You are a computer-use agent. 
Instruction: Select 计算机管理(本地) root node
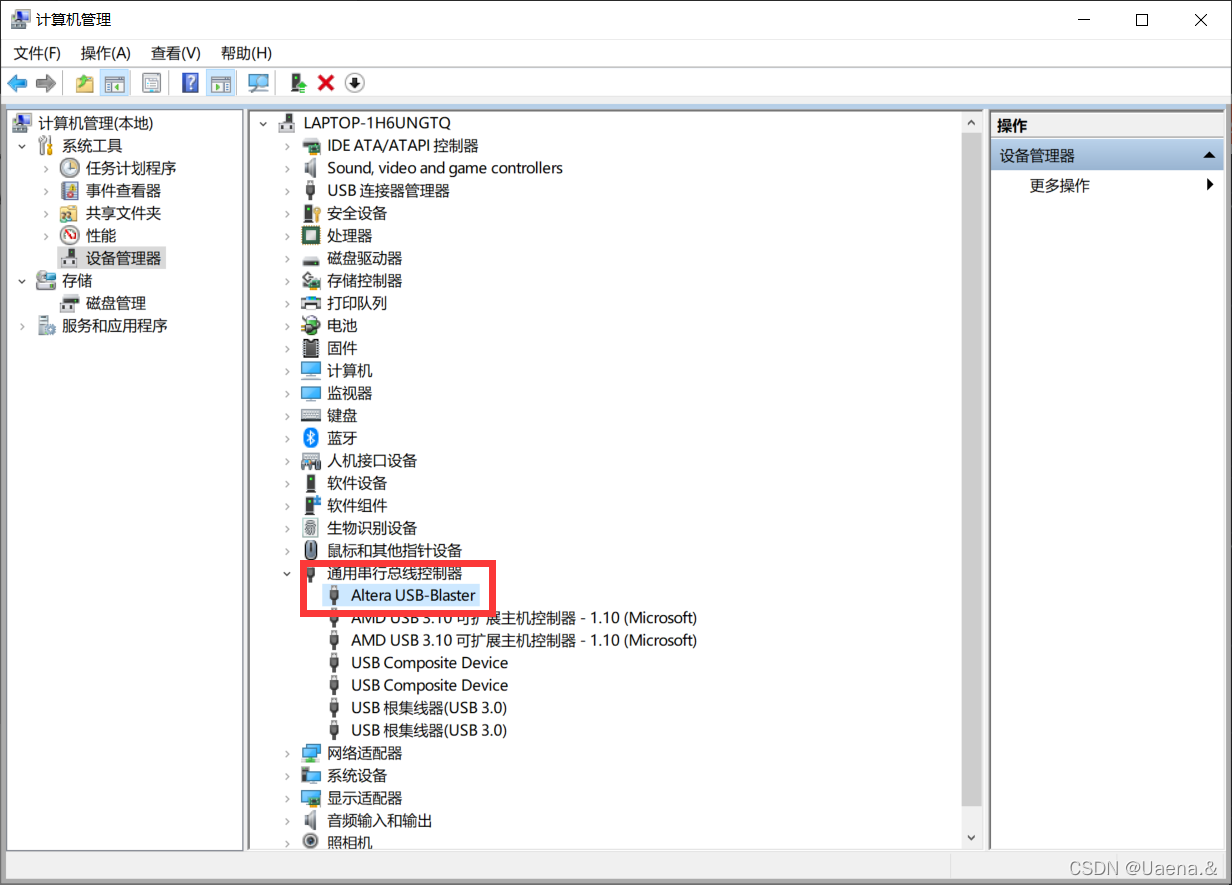[x=95, y=123]
